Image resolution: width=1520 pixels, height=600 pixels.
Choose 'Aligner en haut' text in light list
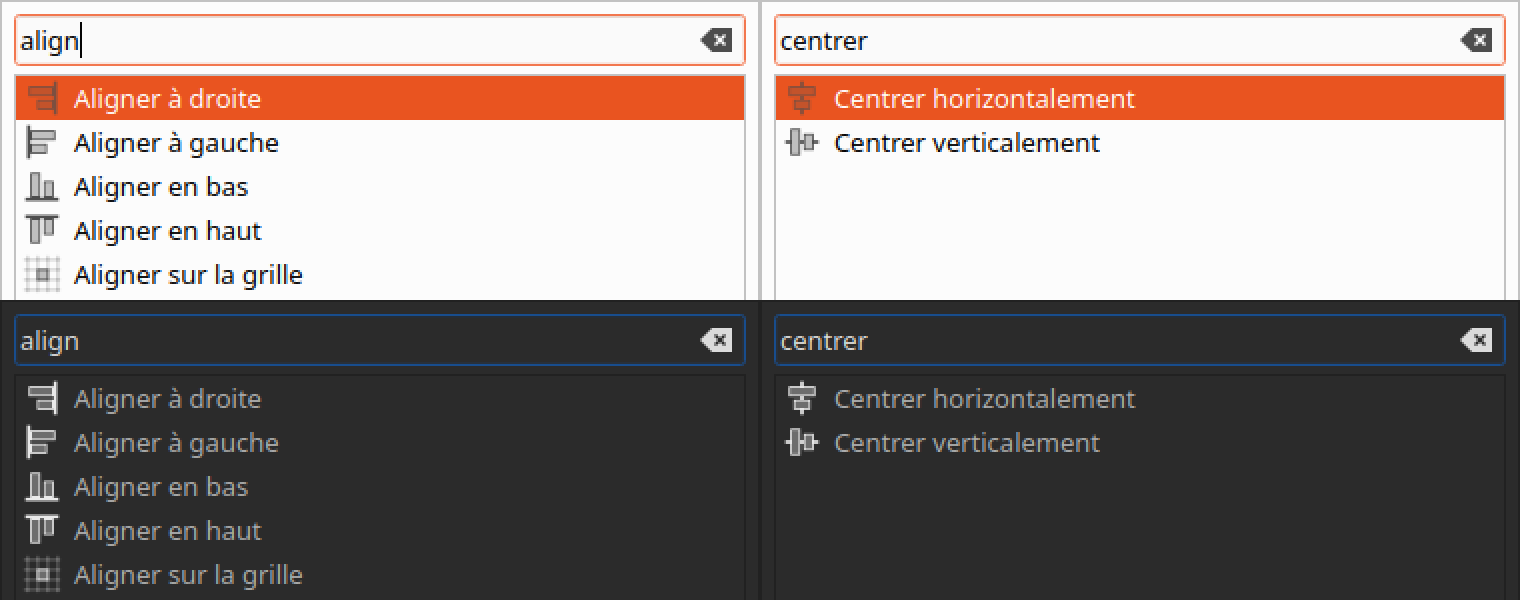(x=167, y=231)
